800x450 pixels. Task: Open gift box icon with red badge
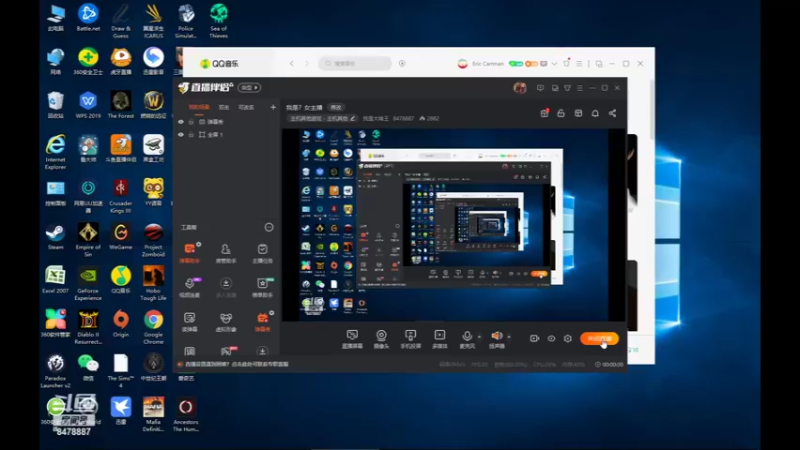pos(544,113)
